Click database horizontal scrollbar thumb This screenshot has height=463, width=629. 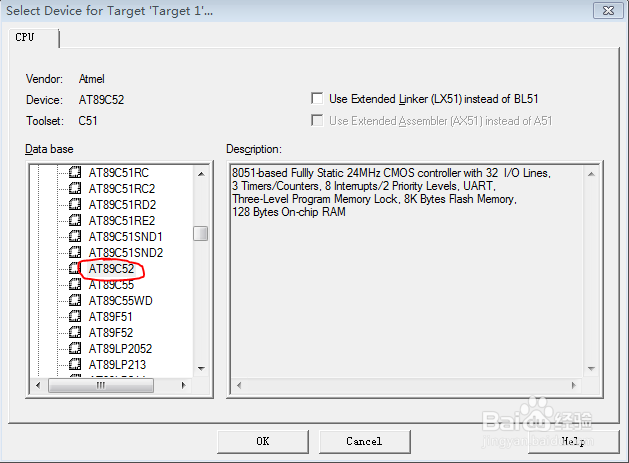pos(101,385)
